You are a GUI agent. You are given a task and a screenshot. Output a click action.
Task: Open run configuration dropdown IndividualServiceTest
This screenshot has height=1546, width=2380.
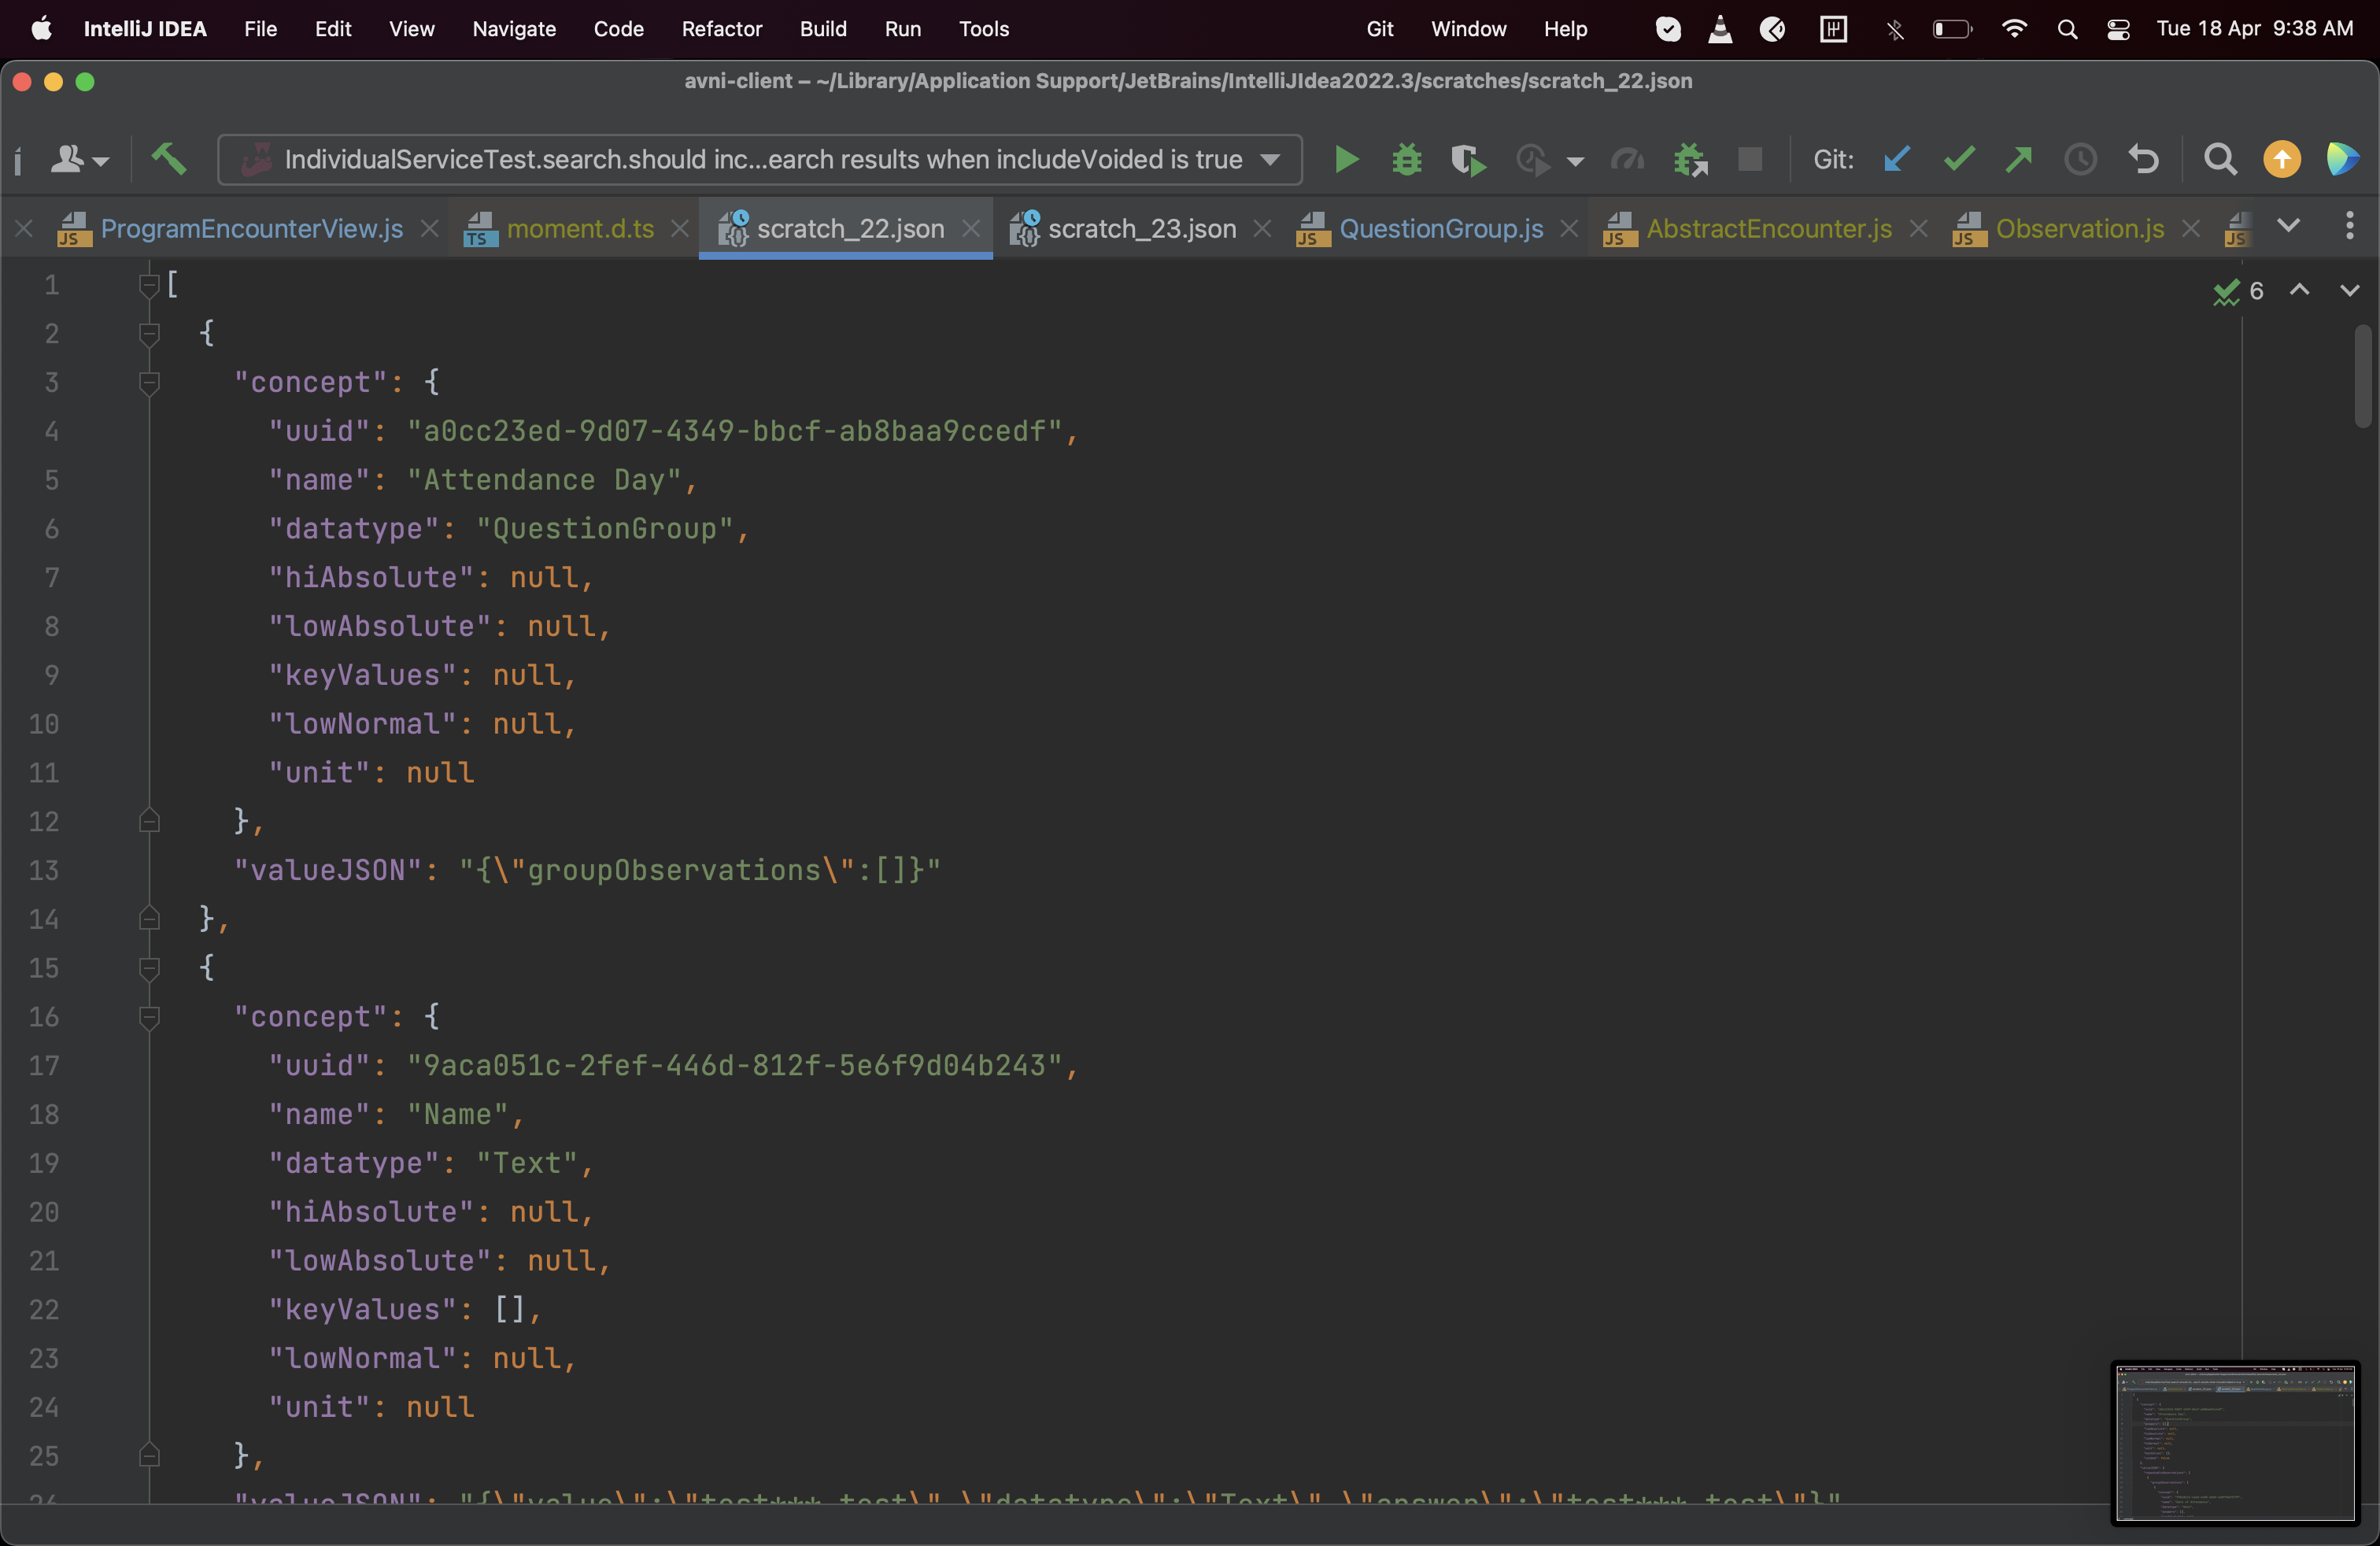coord(760,160)
